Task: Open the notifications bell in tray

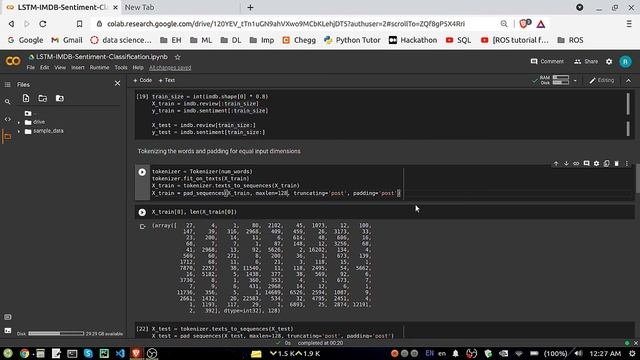Action: [456, 353]
